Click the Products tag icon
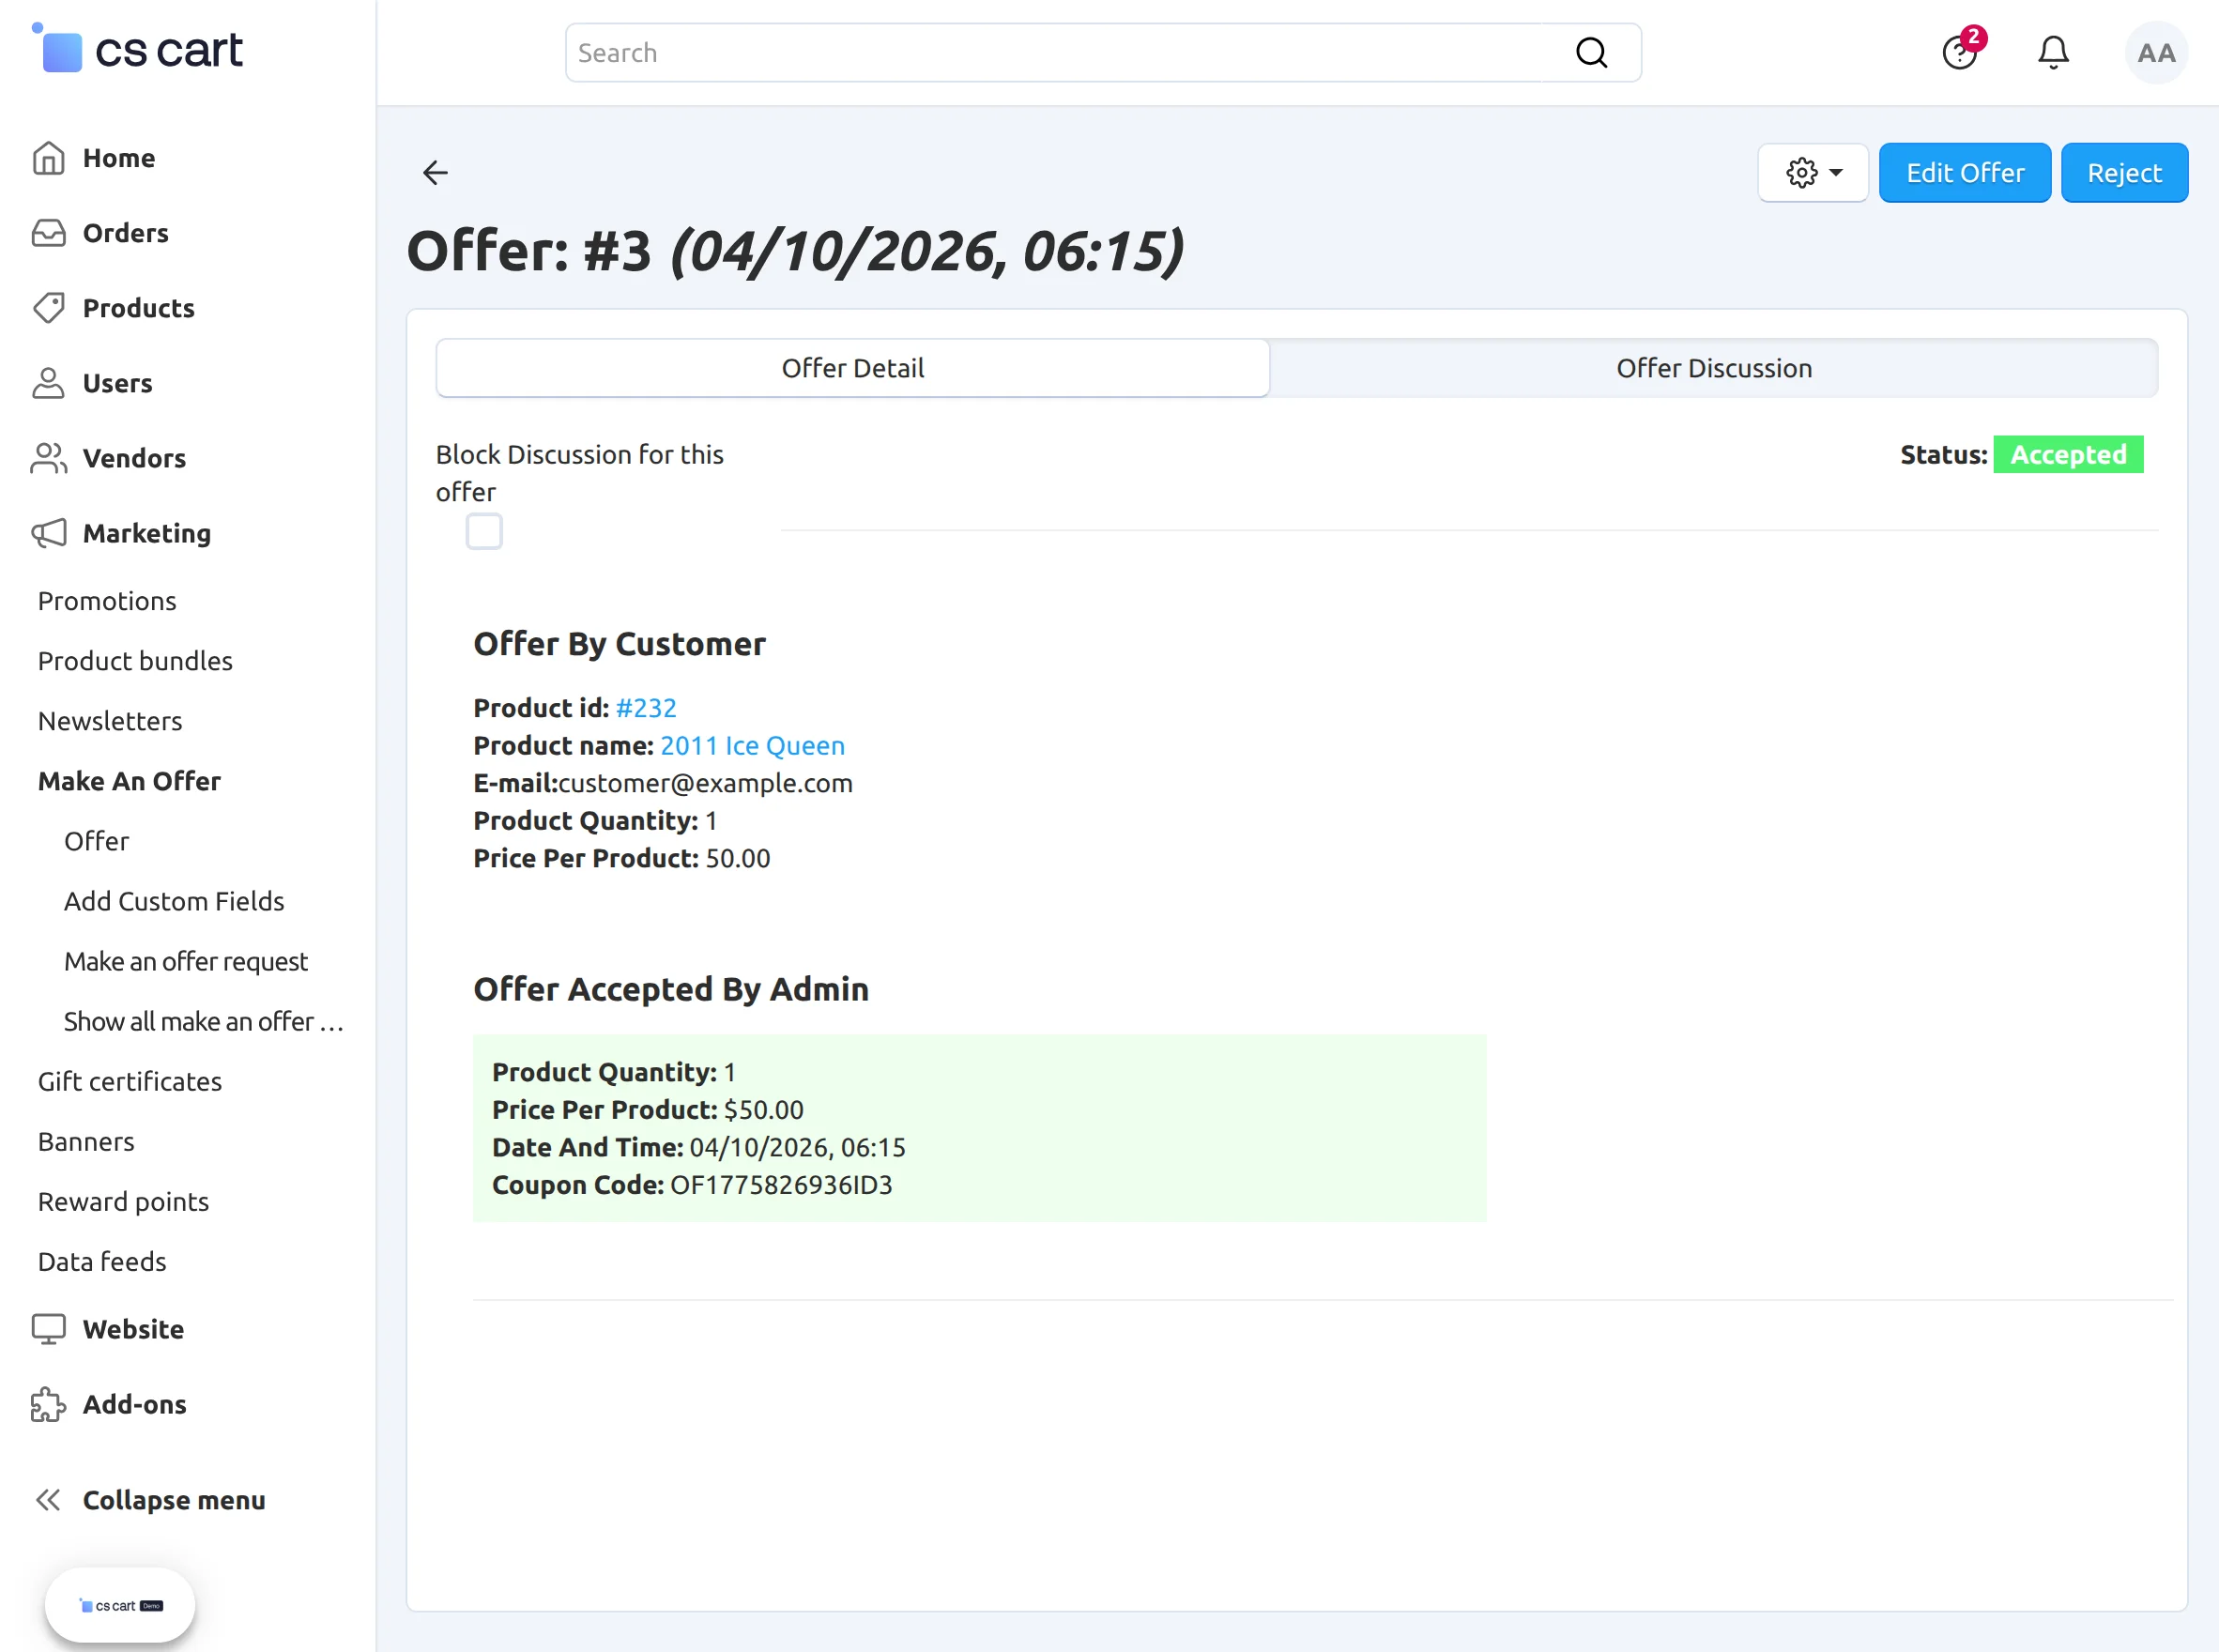Image resolution: width=2219 pixels, height=1652 pixels. click(x=48, y=308)
